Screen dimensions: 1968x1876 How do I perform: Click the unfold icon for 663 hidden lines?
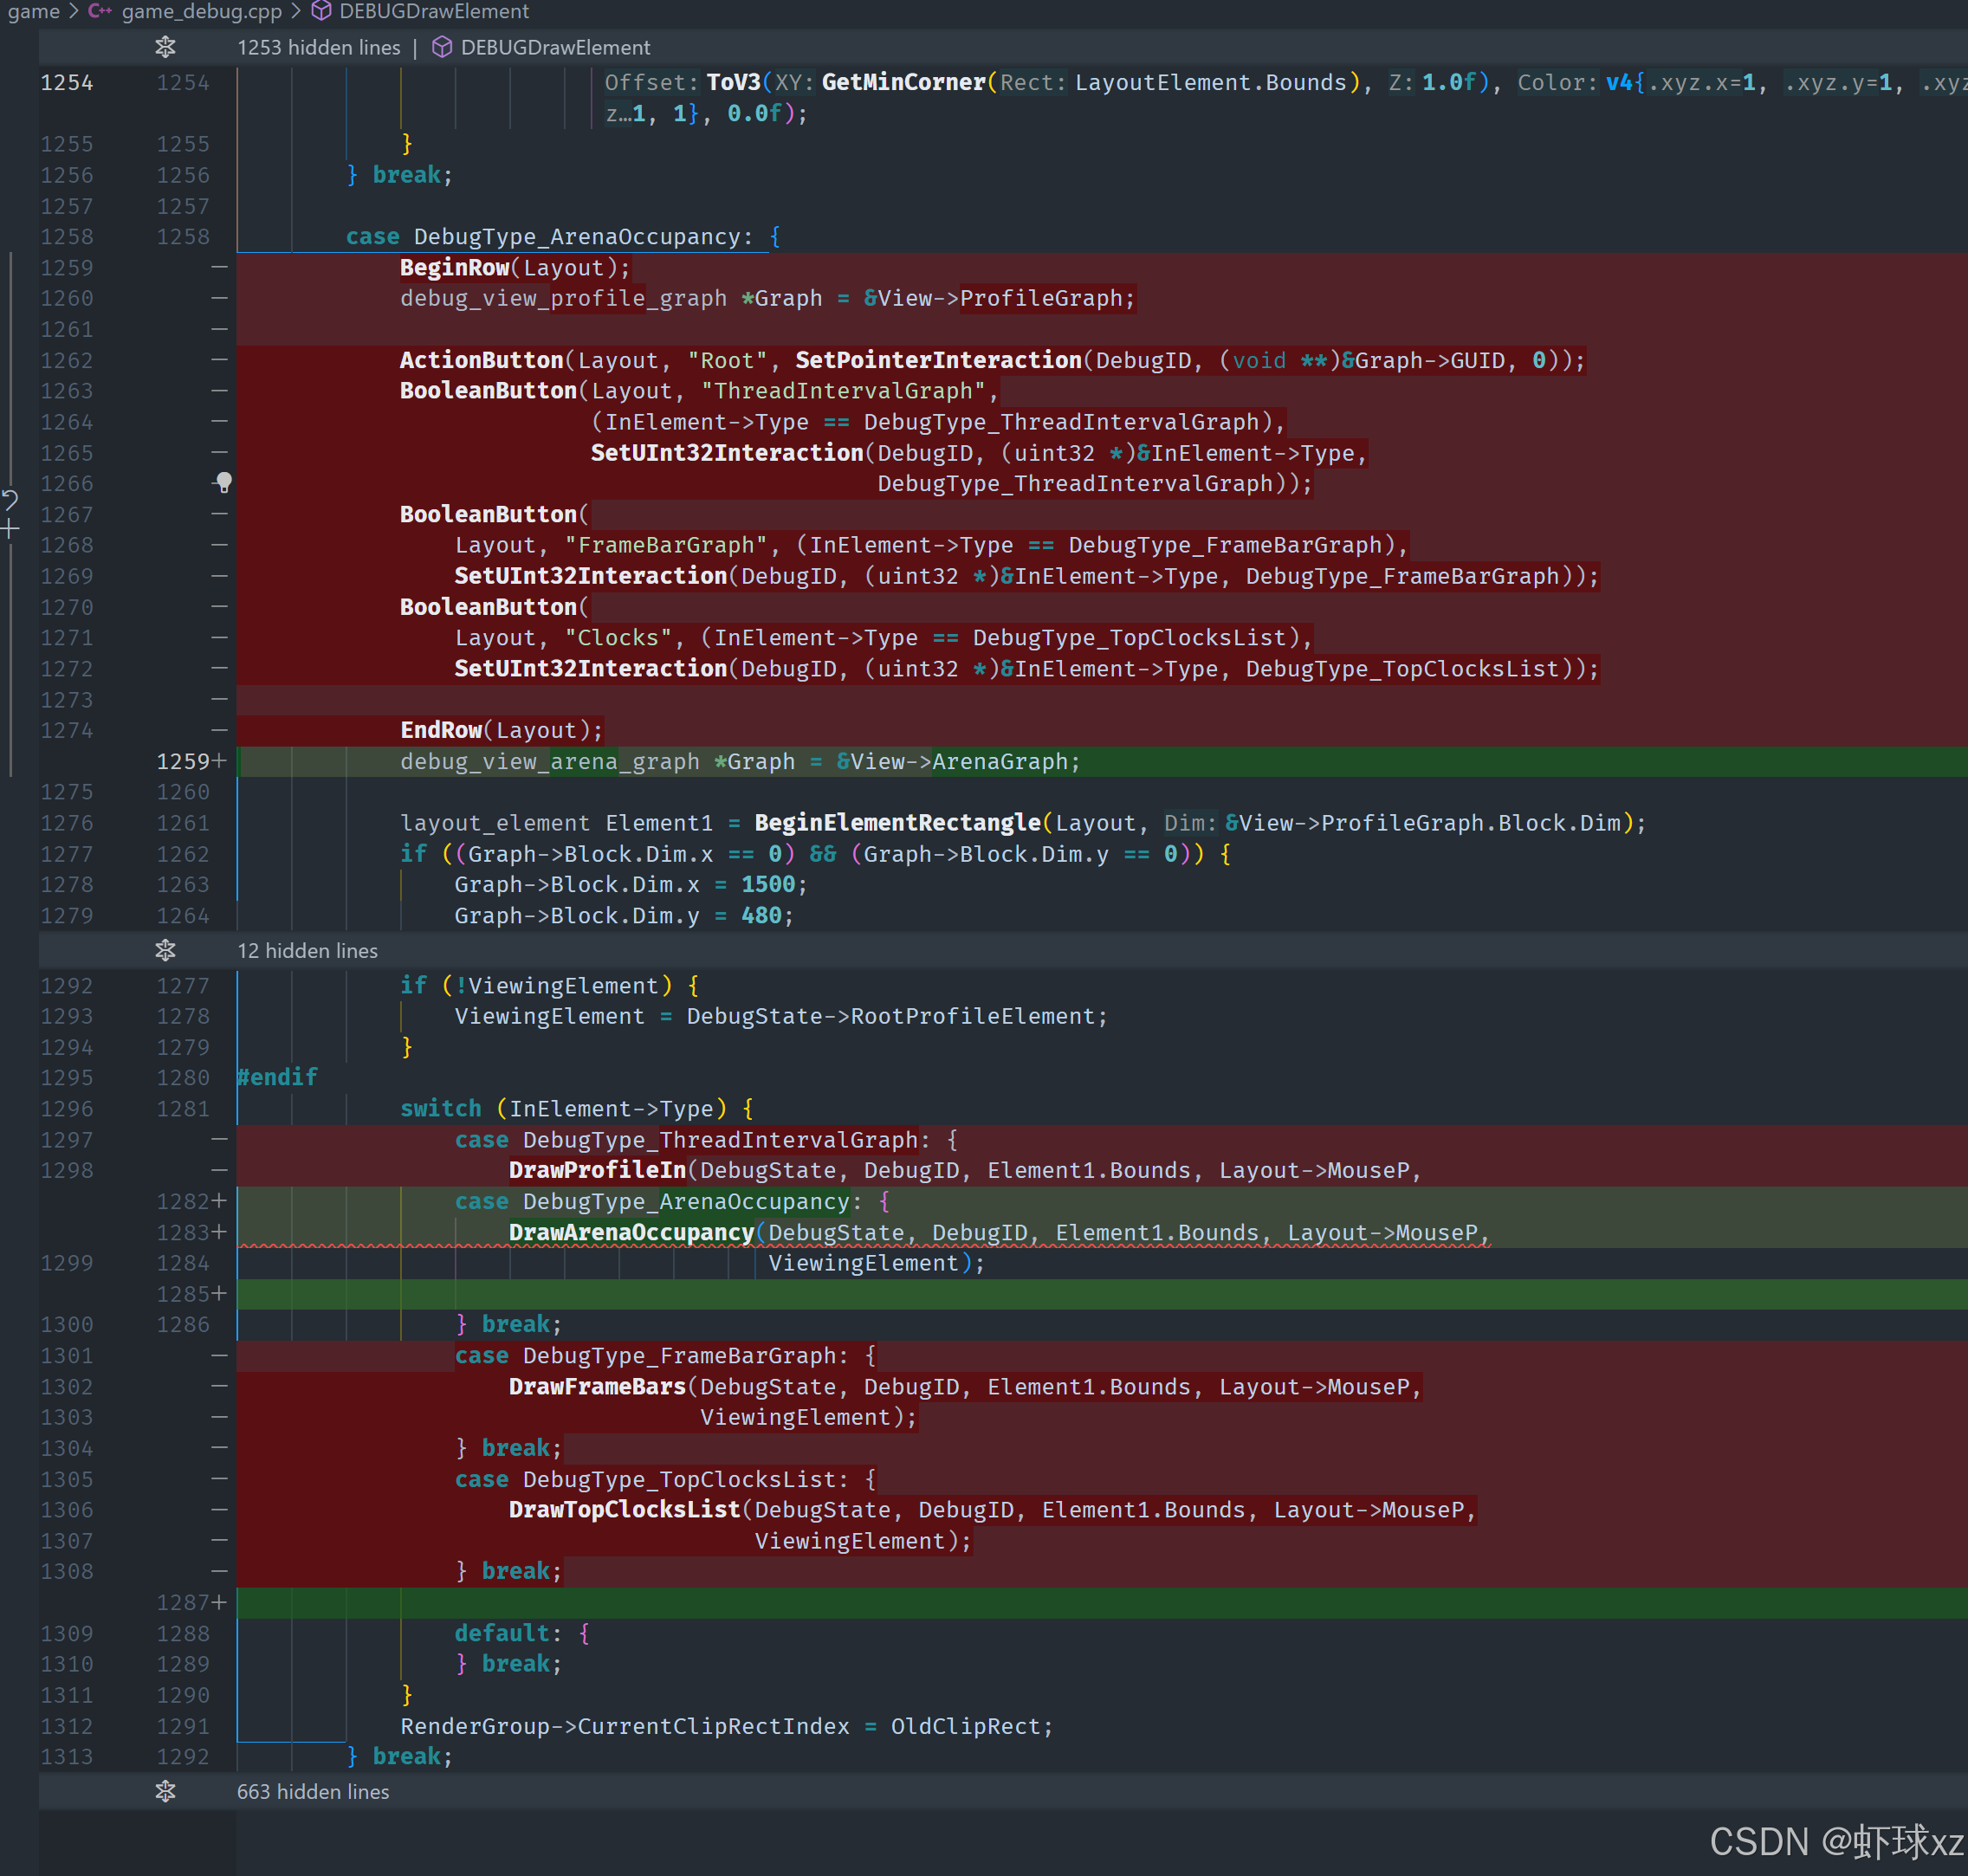(x=166, y=1791)
